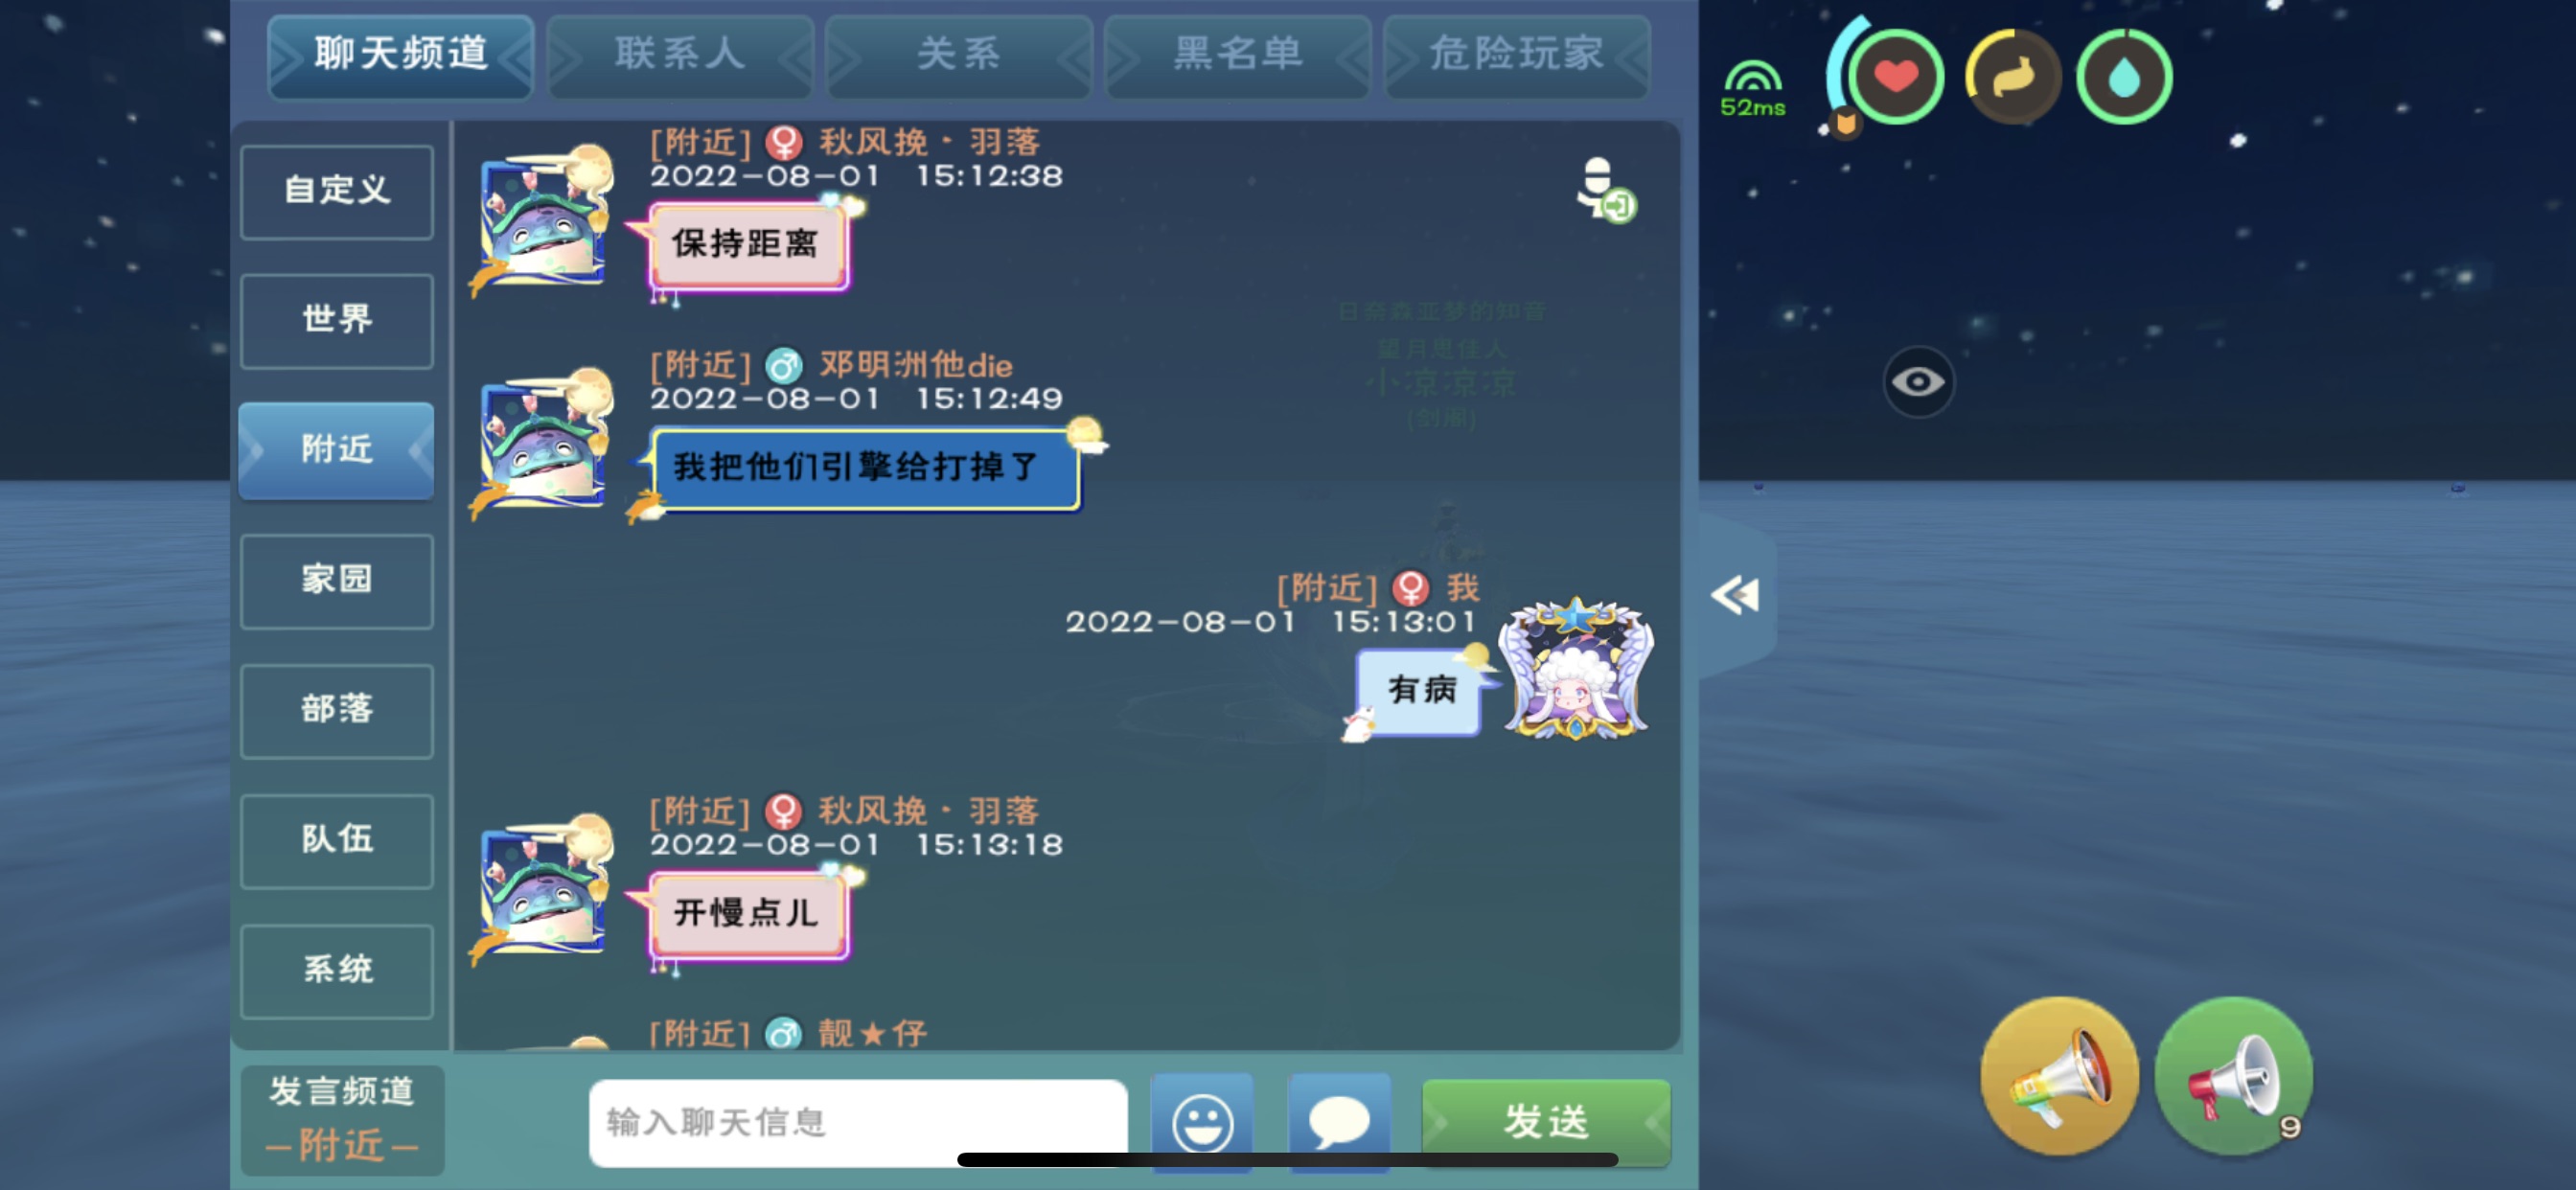Tap the water drop thirst icon
The image size is (2576, 1190).
pyautogui.click(x=2124, y=77)
